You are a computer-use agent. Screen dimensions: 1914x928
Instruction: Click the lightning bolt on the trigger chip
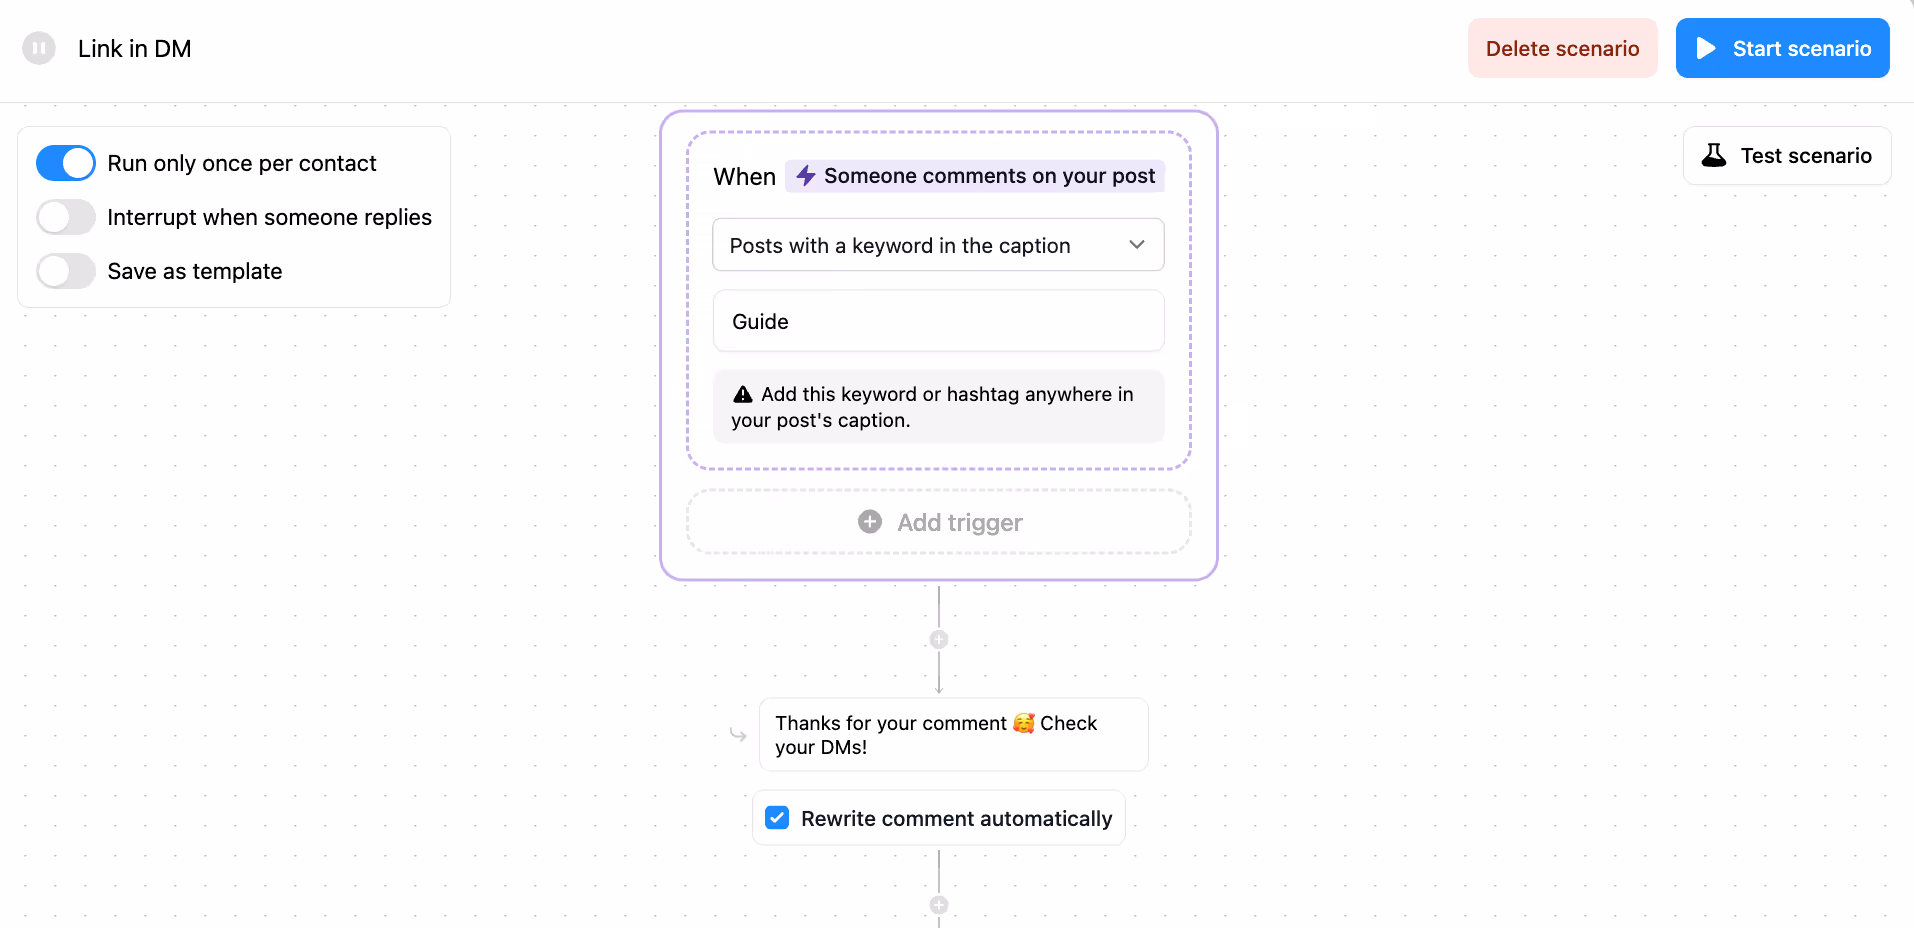[806, 175]
